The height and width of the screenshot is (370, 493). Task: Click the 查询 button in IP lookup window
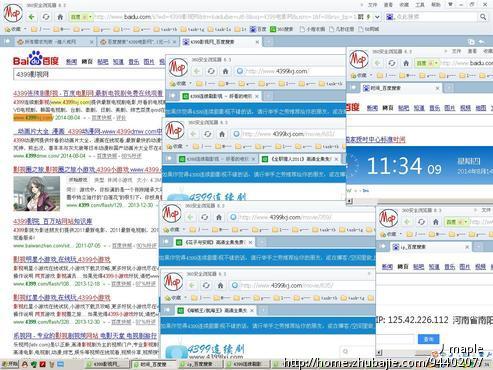pyautogui.click(x=428, y=339)
